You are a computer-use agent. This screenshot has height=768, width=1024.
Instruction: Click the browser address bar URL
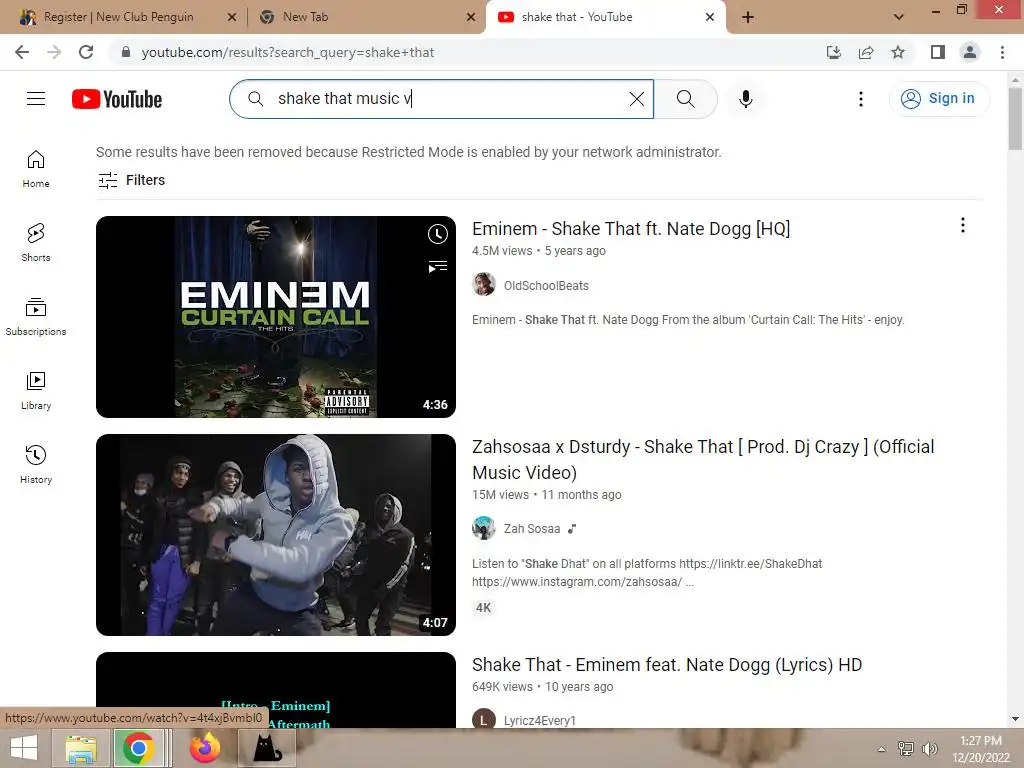point(287,52)
